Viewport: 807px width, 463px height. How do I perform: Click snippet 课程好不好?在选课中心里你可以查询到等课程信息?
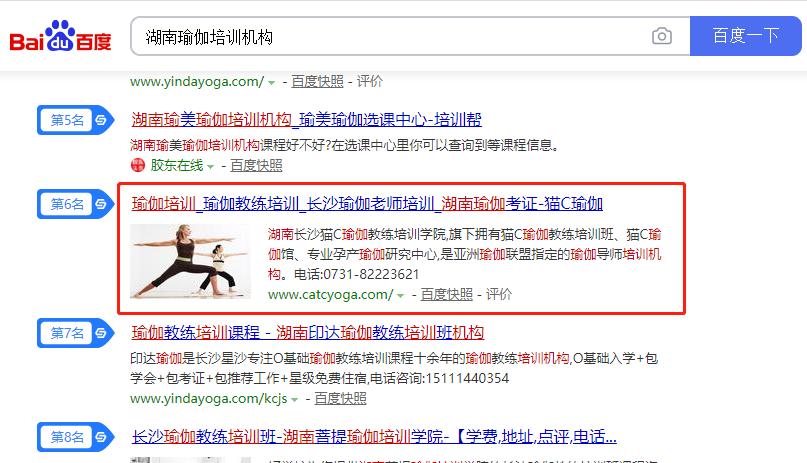tap(409, 145)
